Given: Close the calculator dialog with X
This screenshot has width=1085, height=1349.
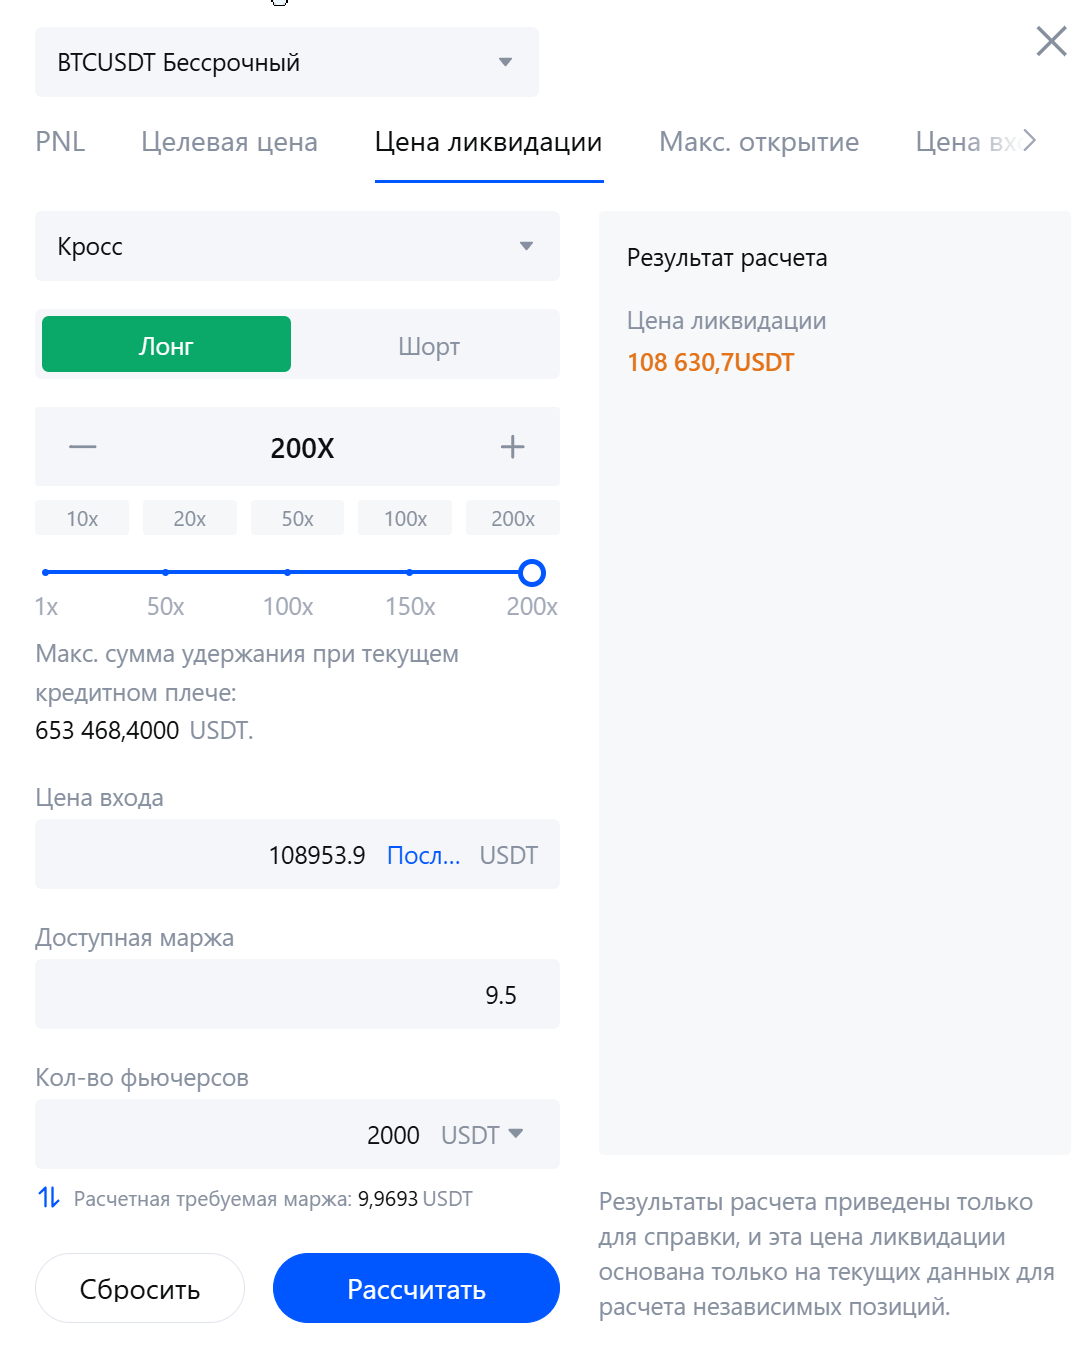Looking at the screenshot, I should (1051, 41).
